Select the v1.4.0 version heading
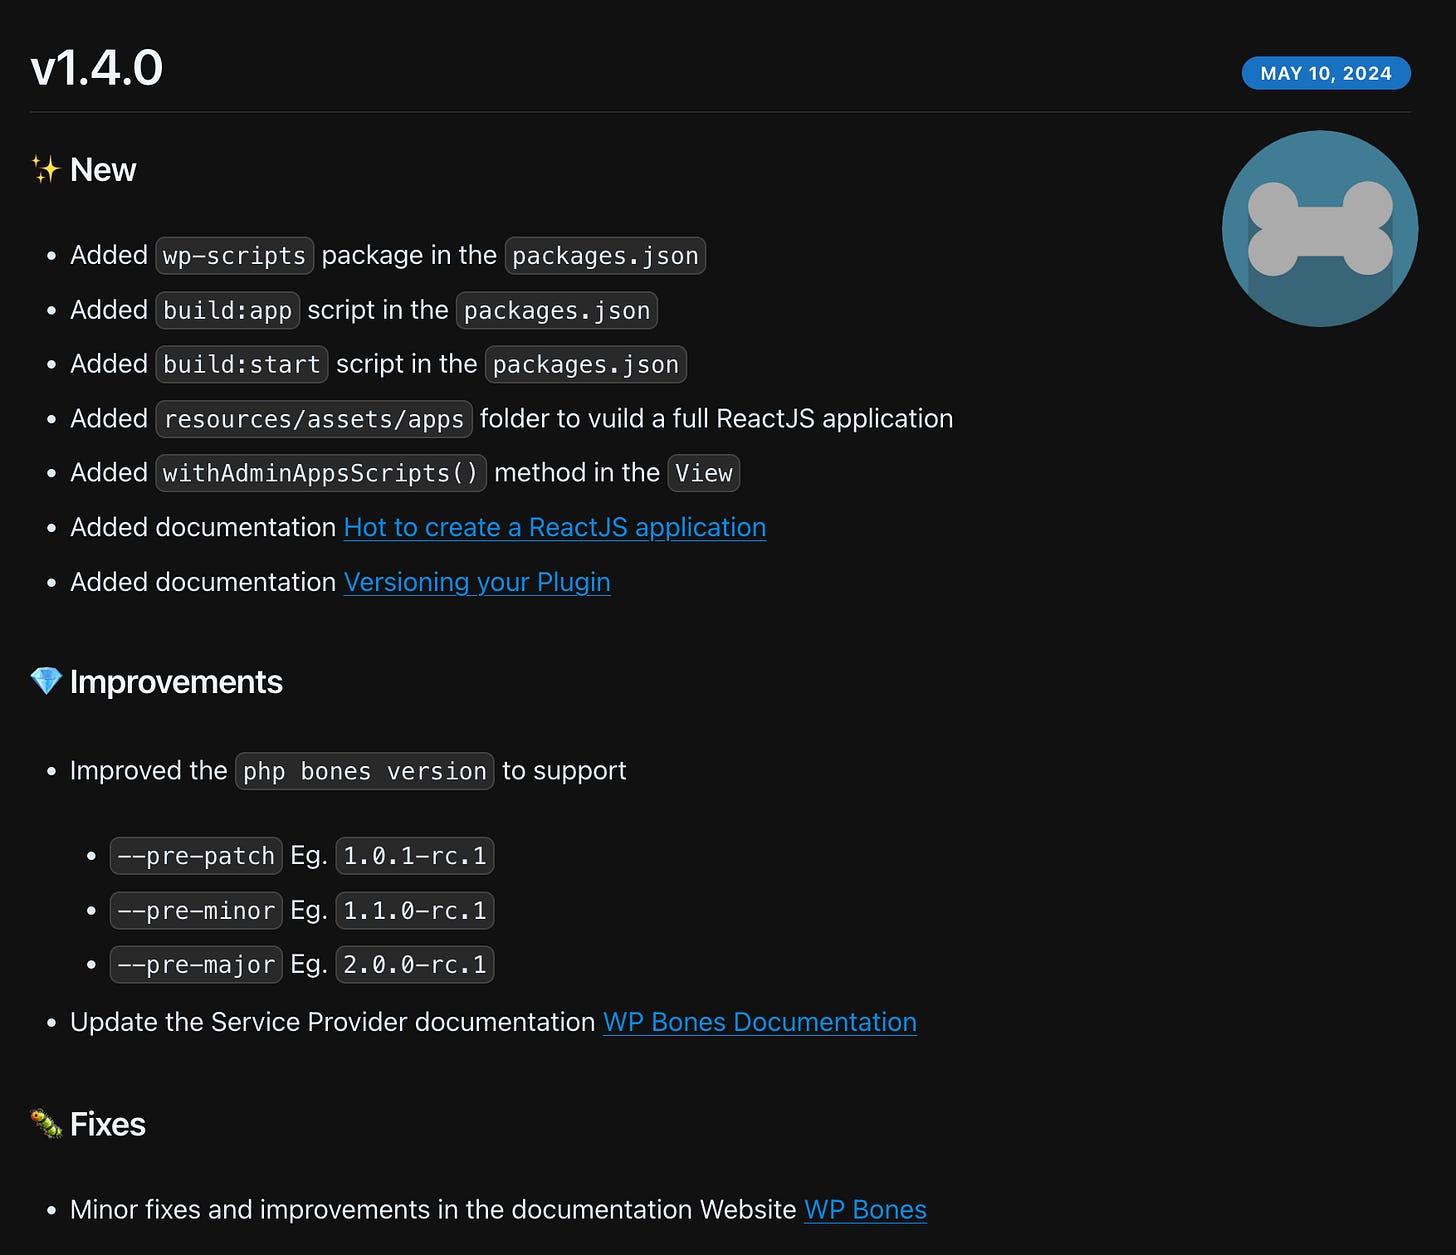This screenshot has height=1255, width=1456. pos(96,68)
